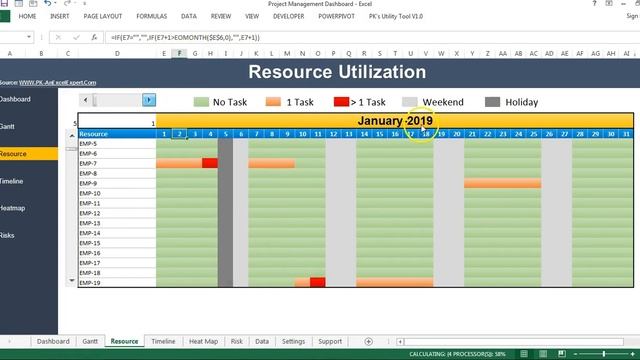
Task: Go to the Data sheet tab
Action: [x=262, y=341]
